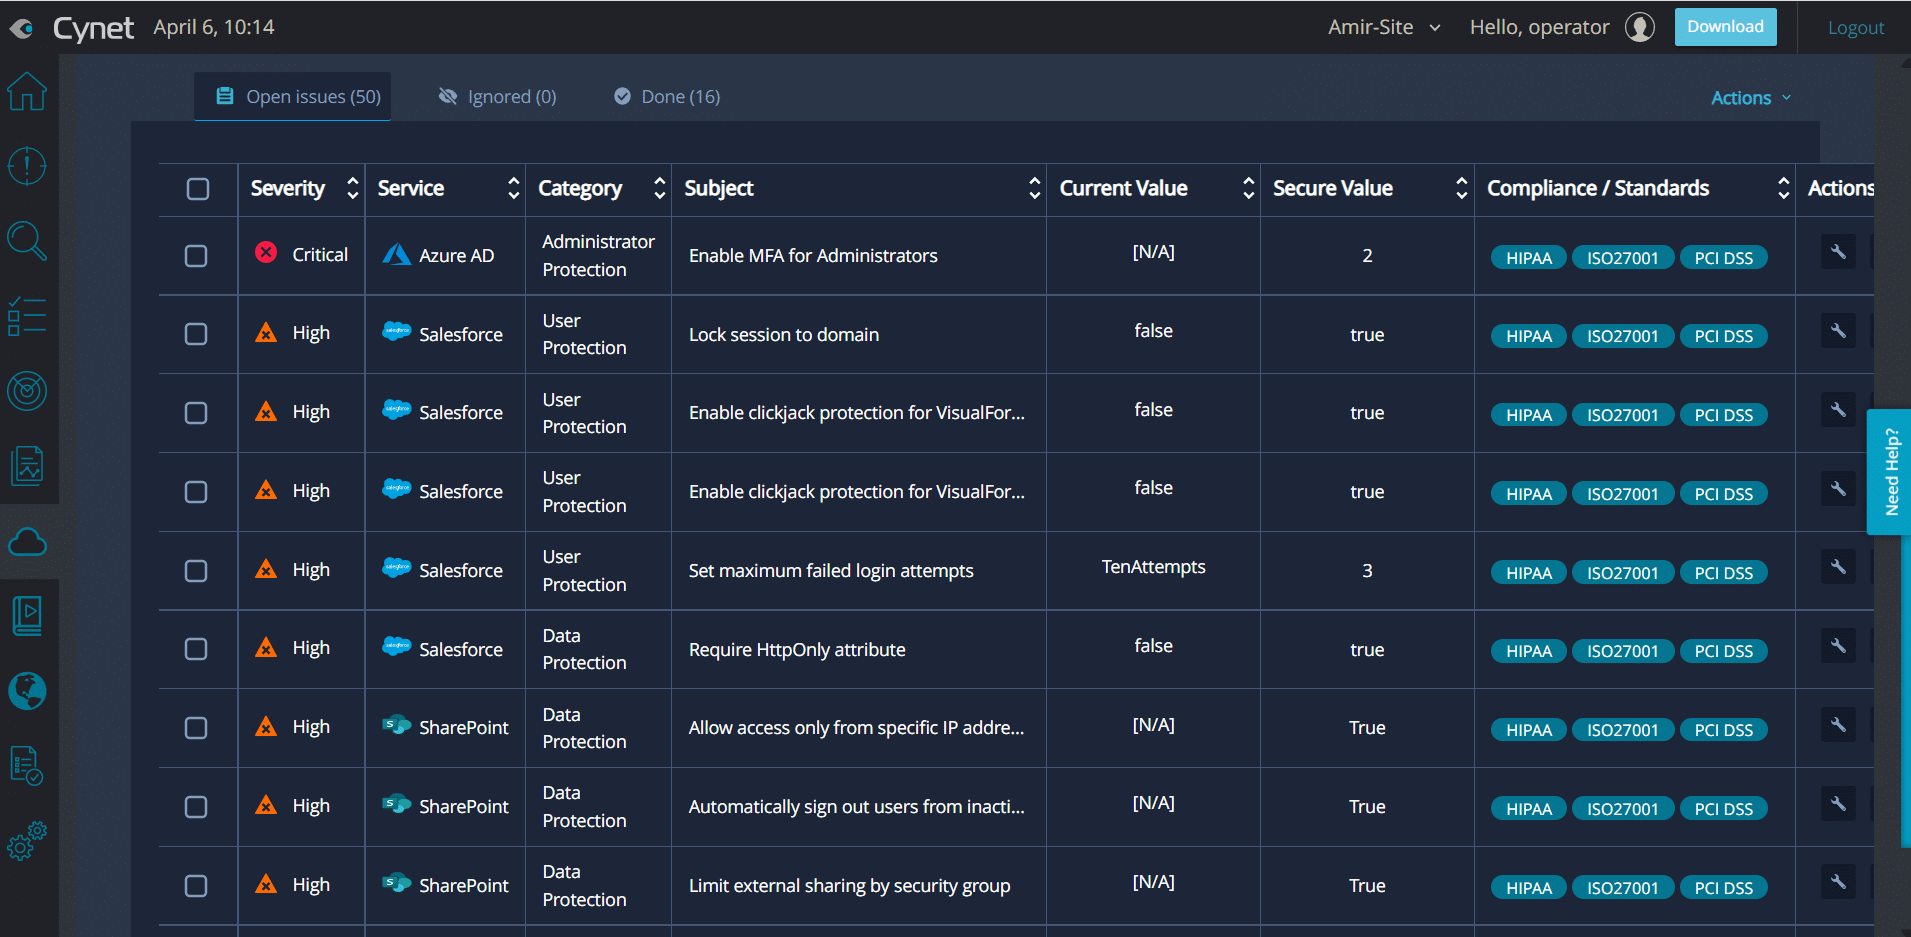Open the cloud SaaS icon in sidebar
The image size is (1911, 937).
[27, 542]
